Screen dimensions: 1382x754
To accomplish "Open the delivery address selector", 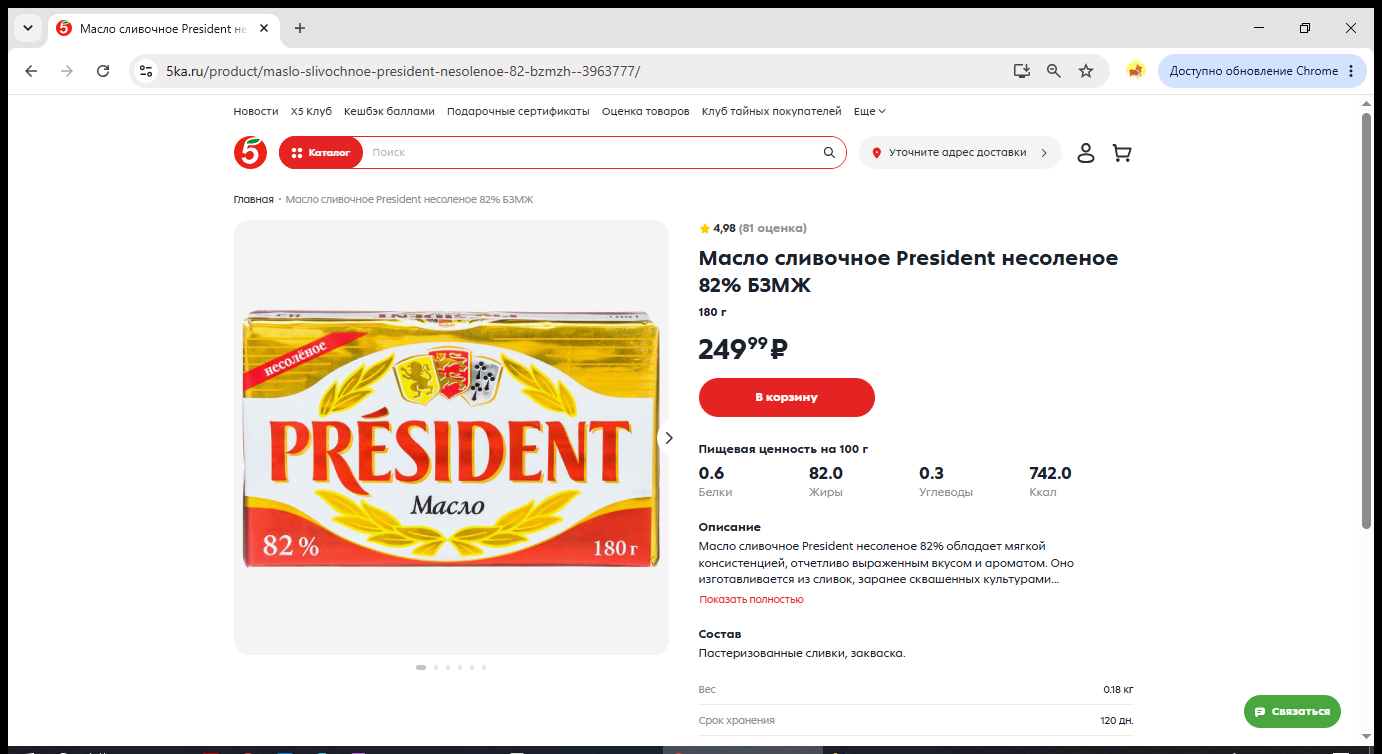I will pyautogui.click(x=960, y=153).
